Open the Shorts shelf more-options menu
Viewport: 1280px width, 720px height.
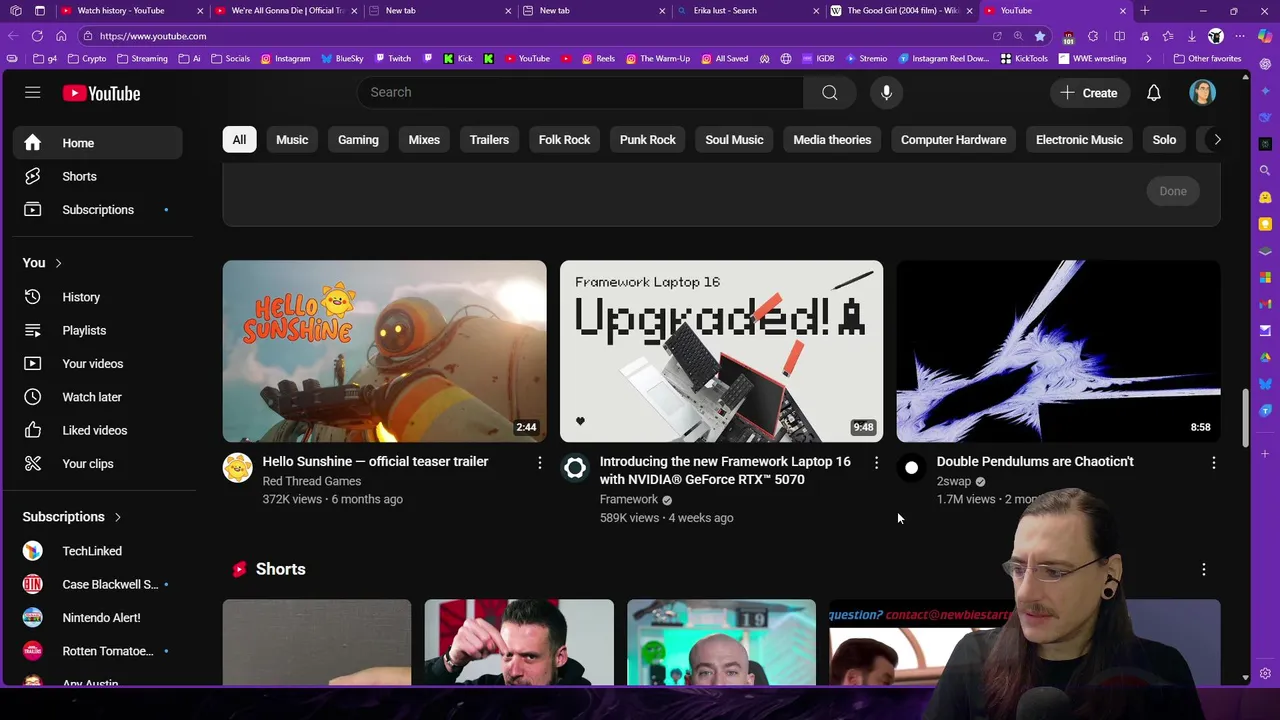pyautogui.click(x=1203, y=569)
